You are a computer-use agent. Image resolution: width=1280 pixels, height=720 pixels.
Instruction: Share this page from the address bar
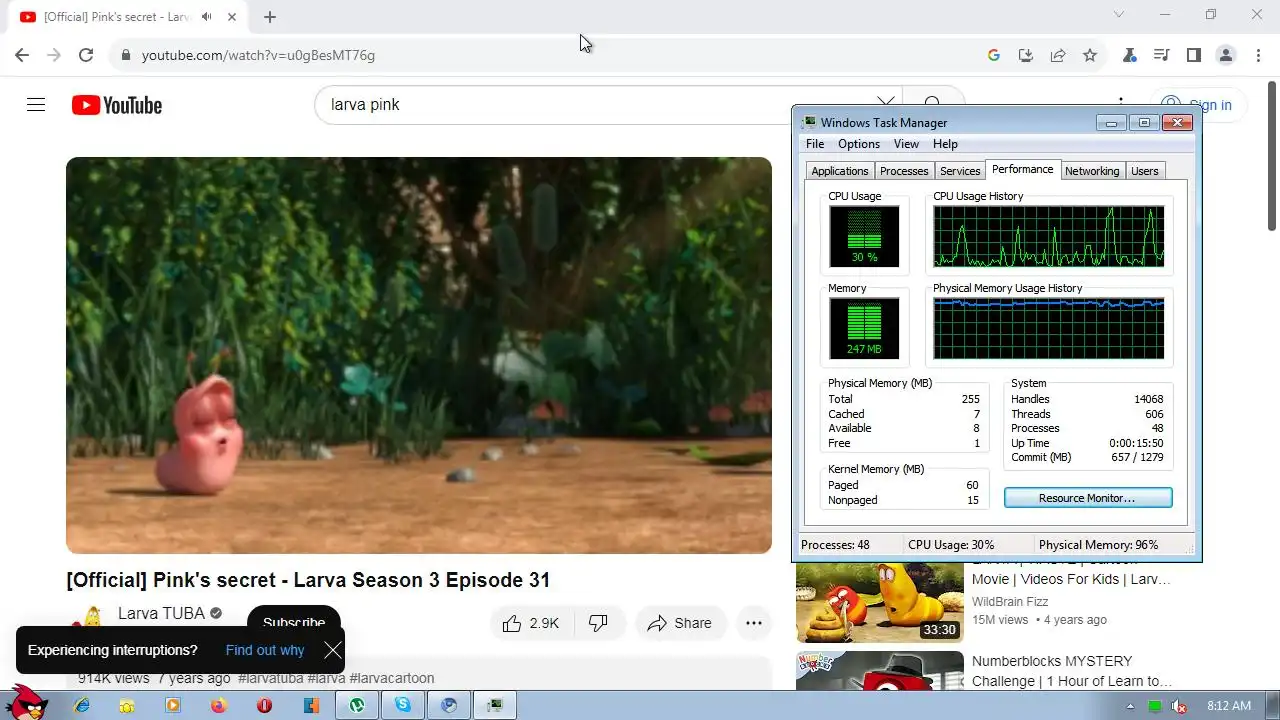(1058, 55)
